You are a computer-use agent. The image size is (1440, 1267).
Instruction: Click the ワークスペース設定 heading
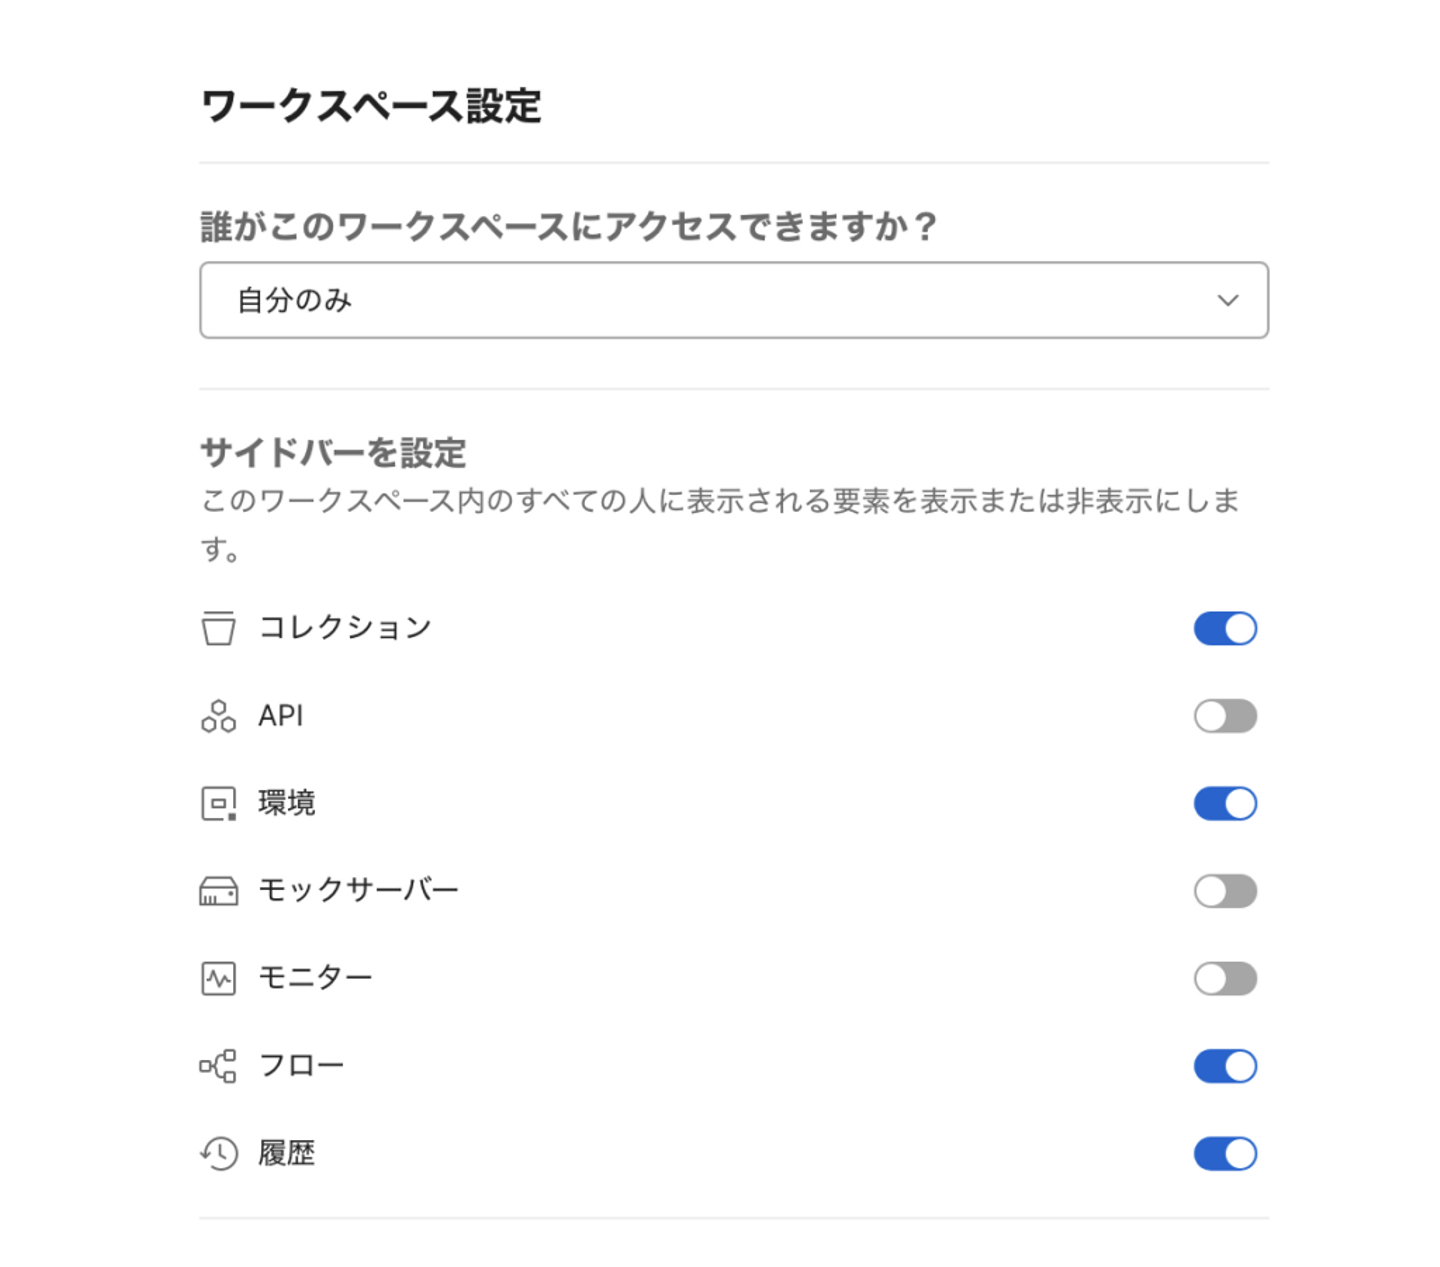[x=371, y=106]
